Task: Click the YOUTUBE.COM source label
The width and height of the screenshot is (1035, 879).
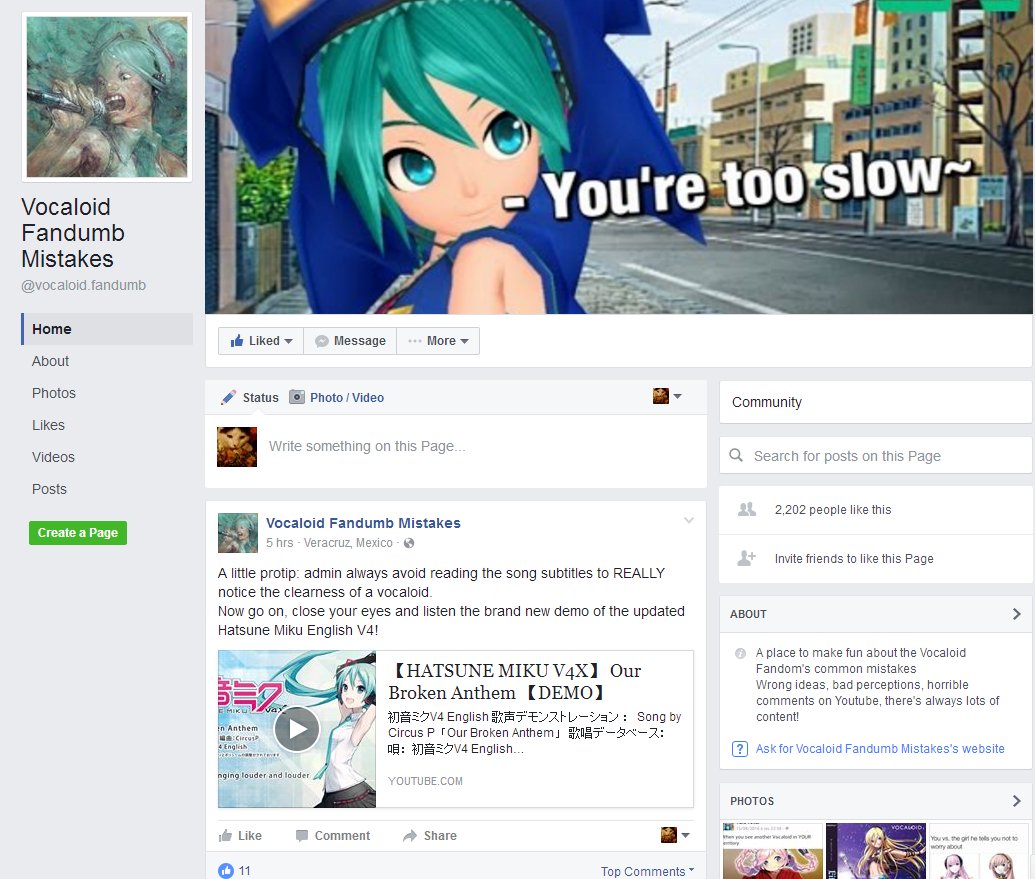Action: [425, 781]
